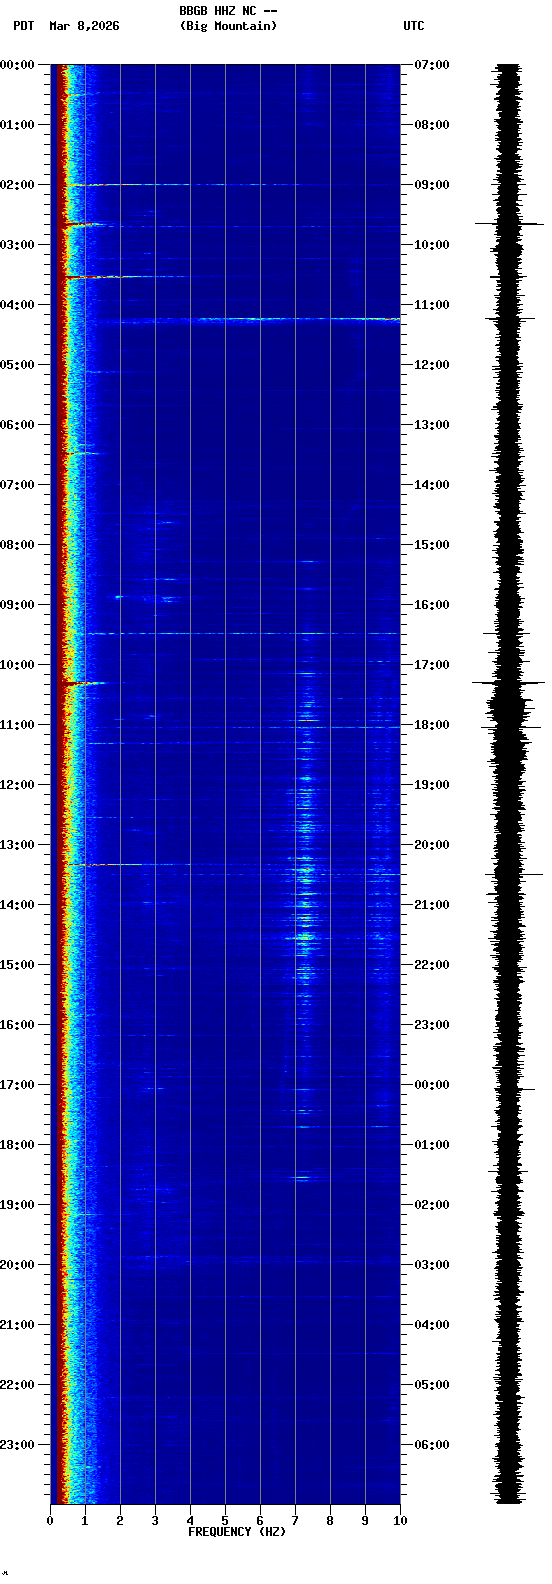552x1584 pixels.
Task: Click the 13:00 UTC time label
Action: click(432, 425)
